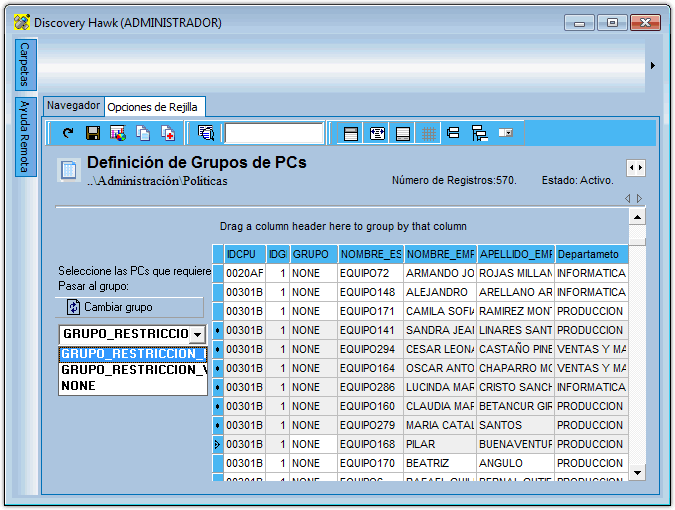675x510 pixels.
Task: Select the OSCAR ANTO name cell
Action: [440, 368]
